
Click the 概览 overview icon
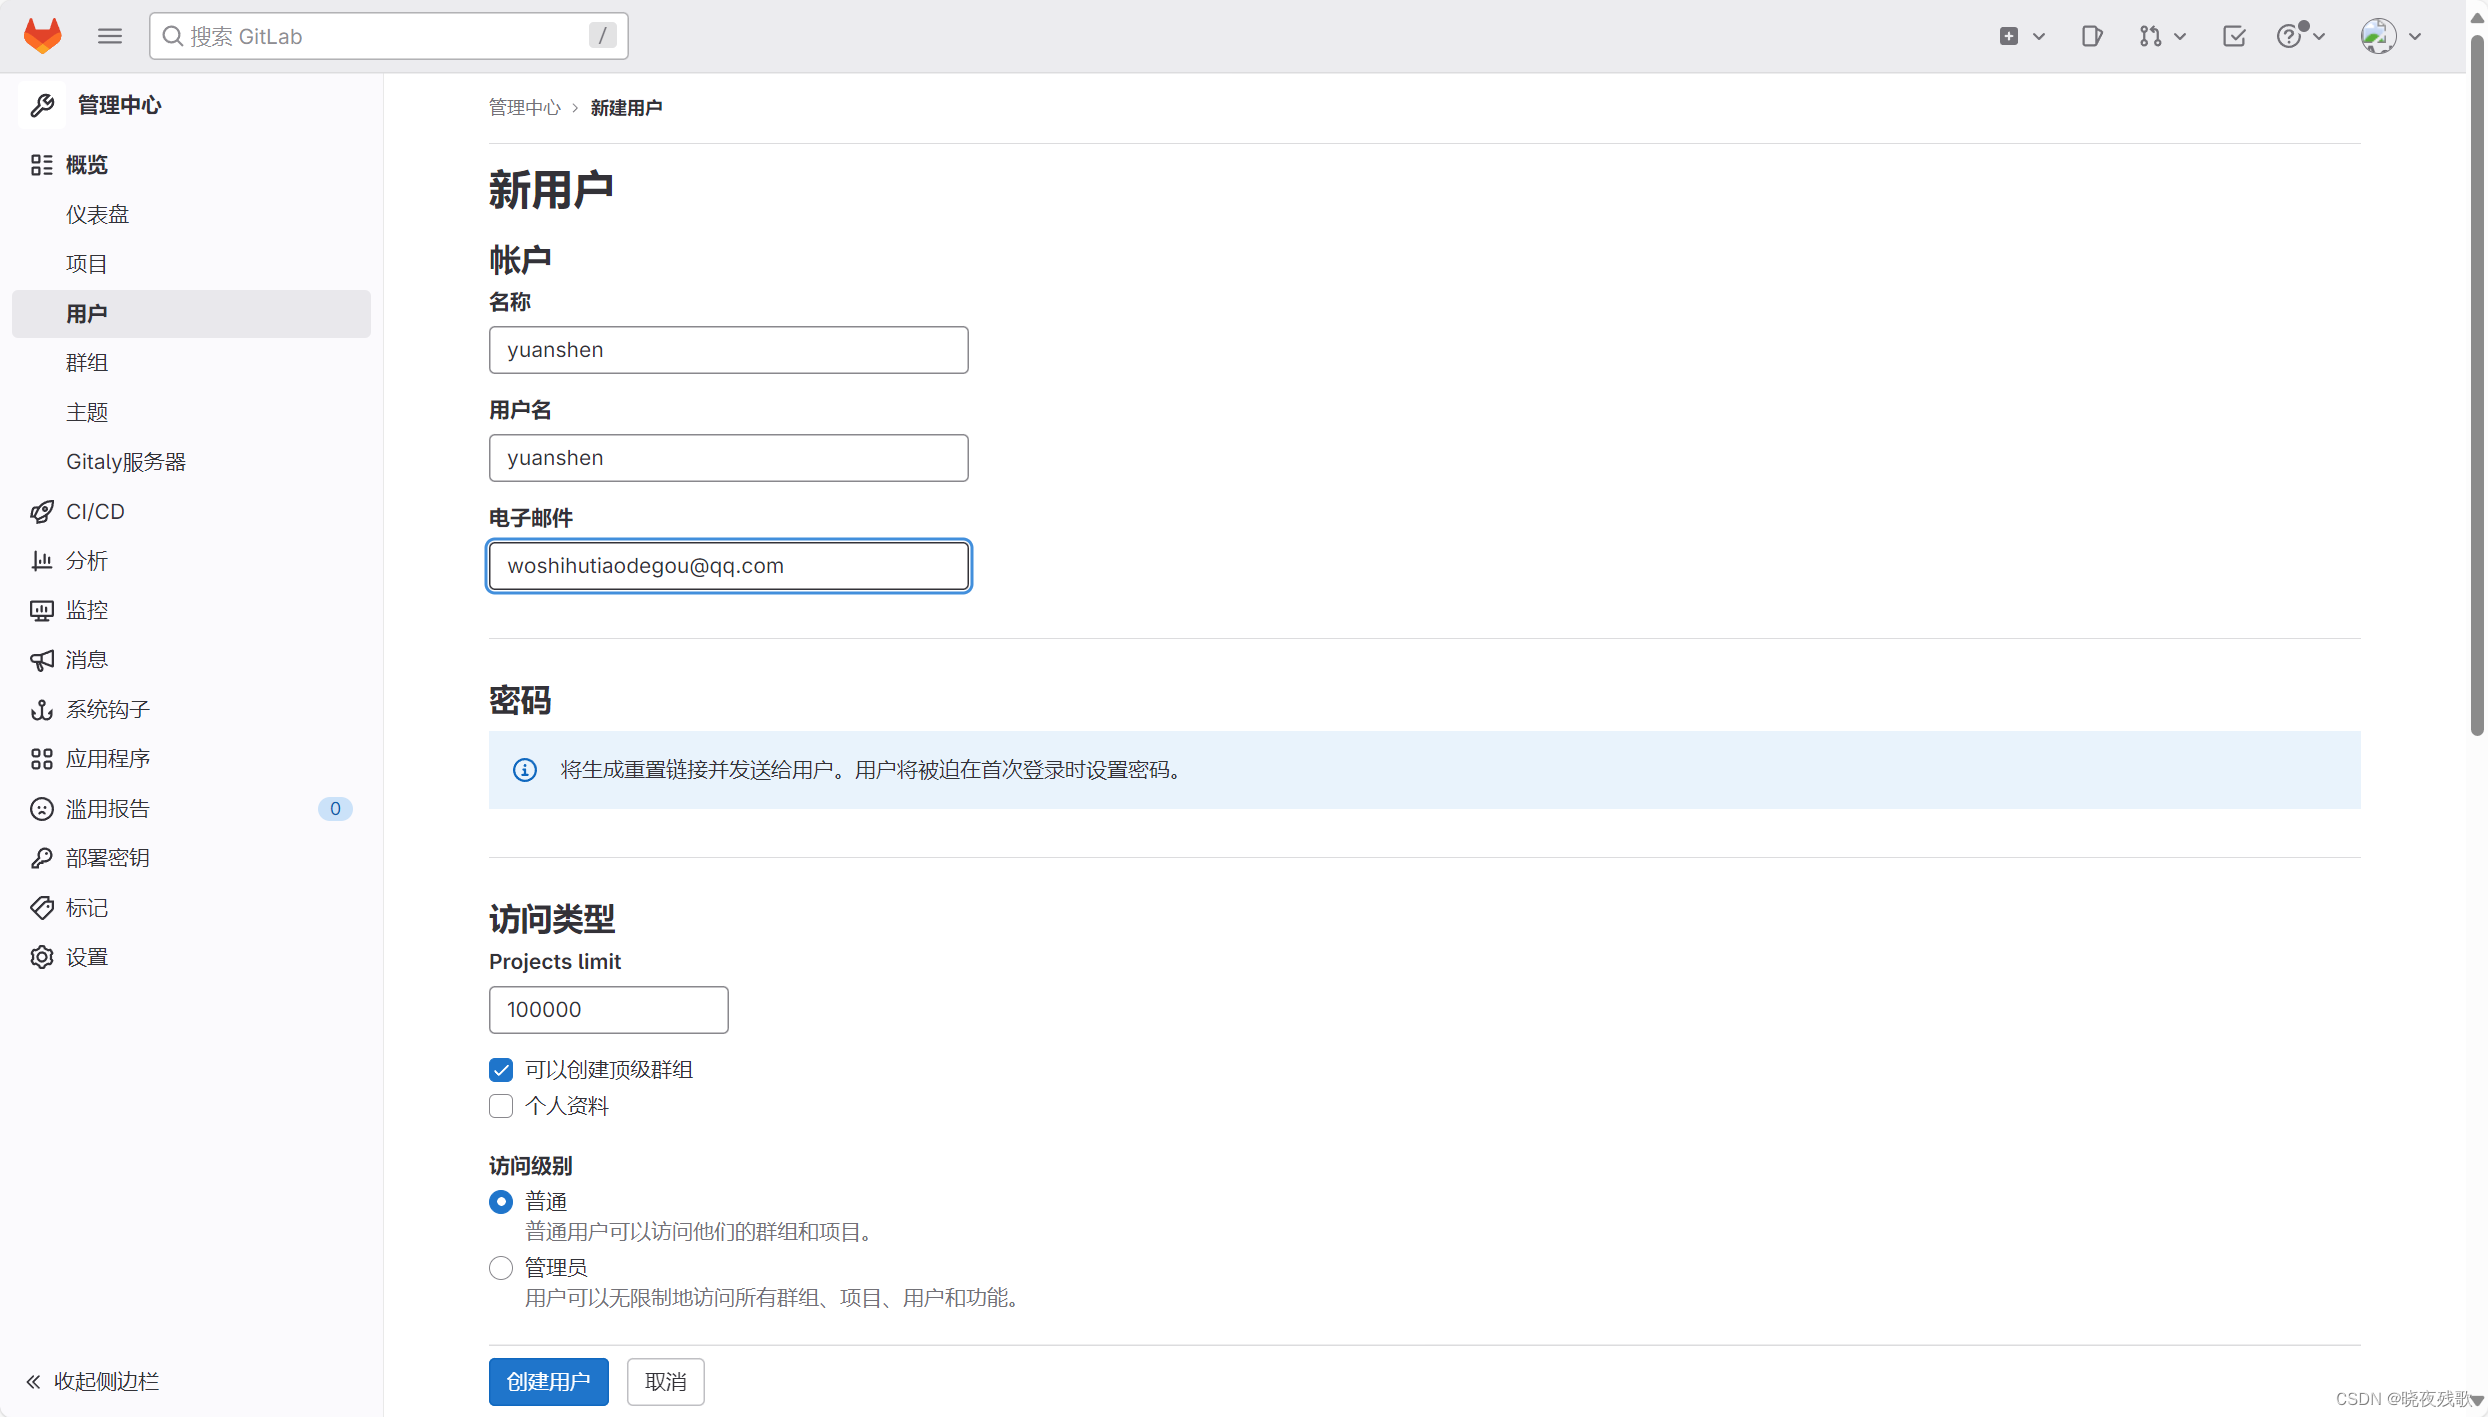coord(41,165)
